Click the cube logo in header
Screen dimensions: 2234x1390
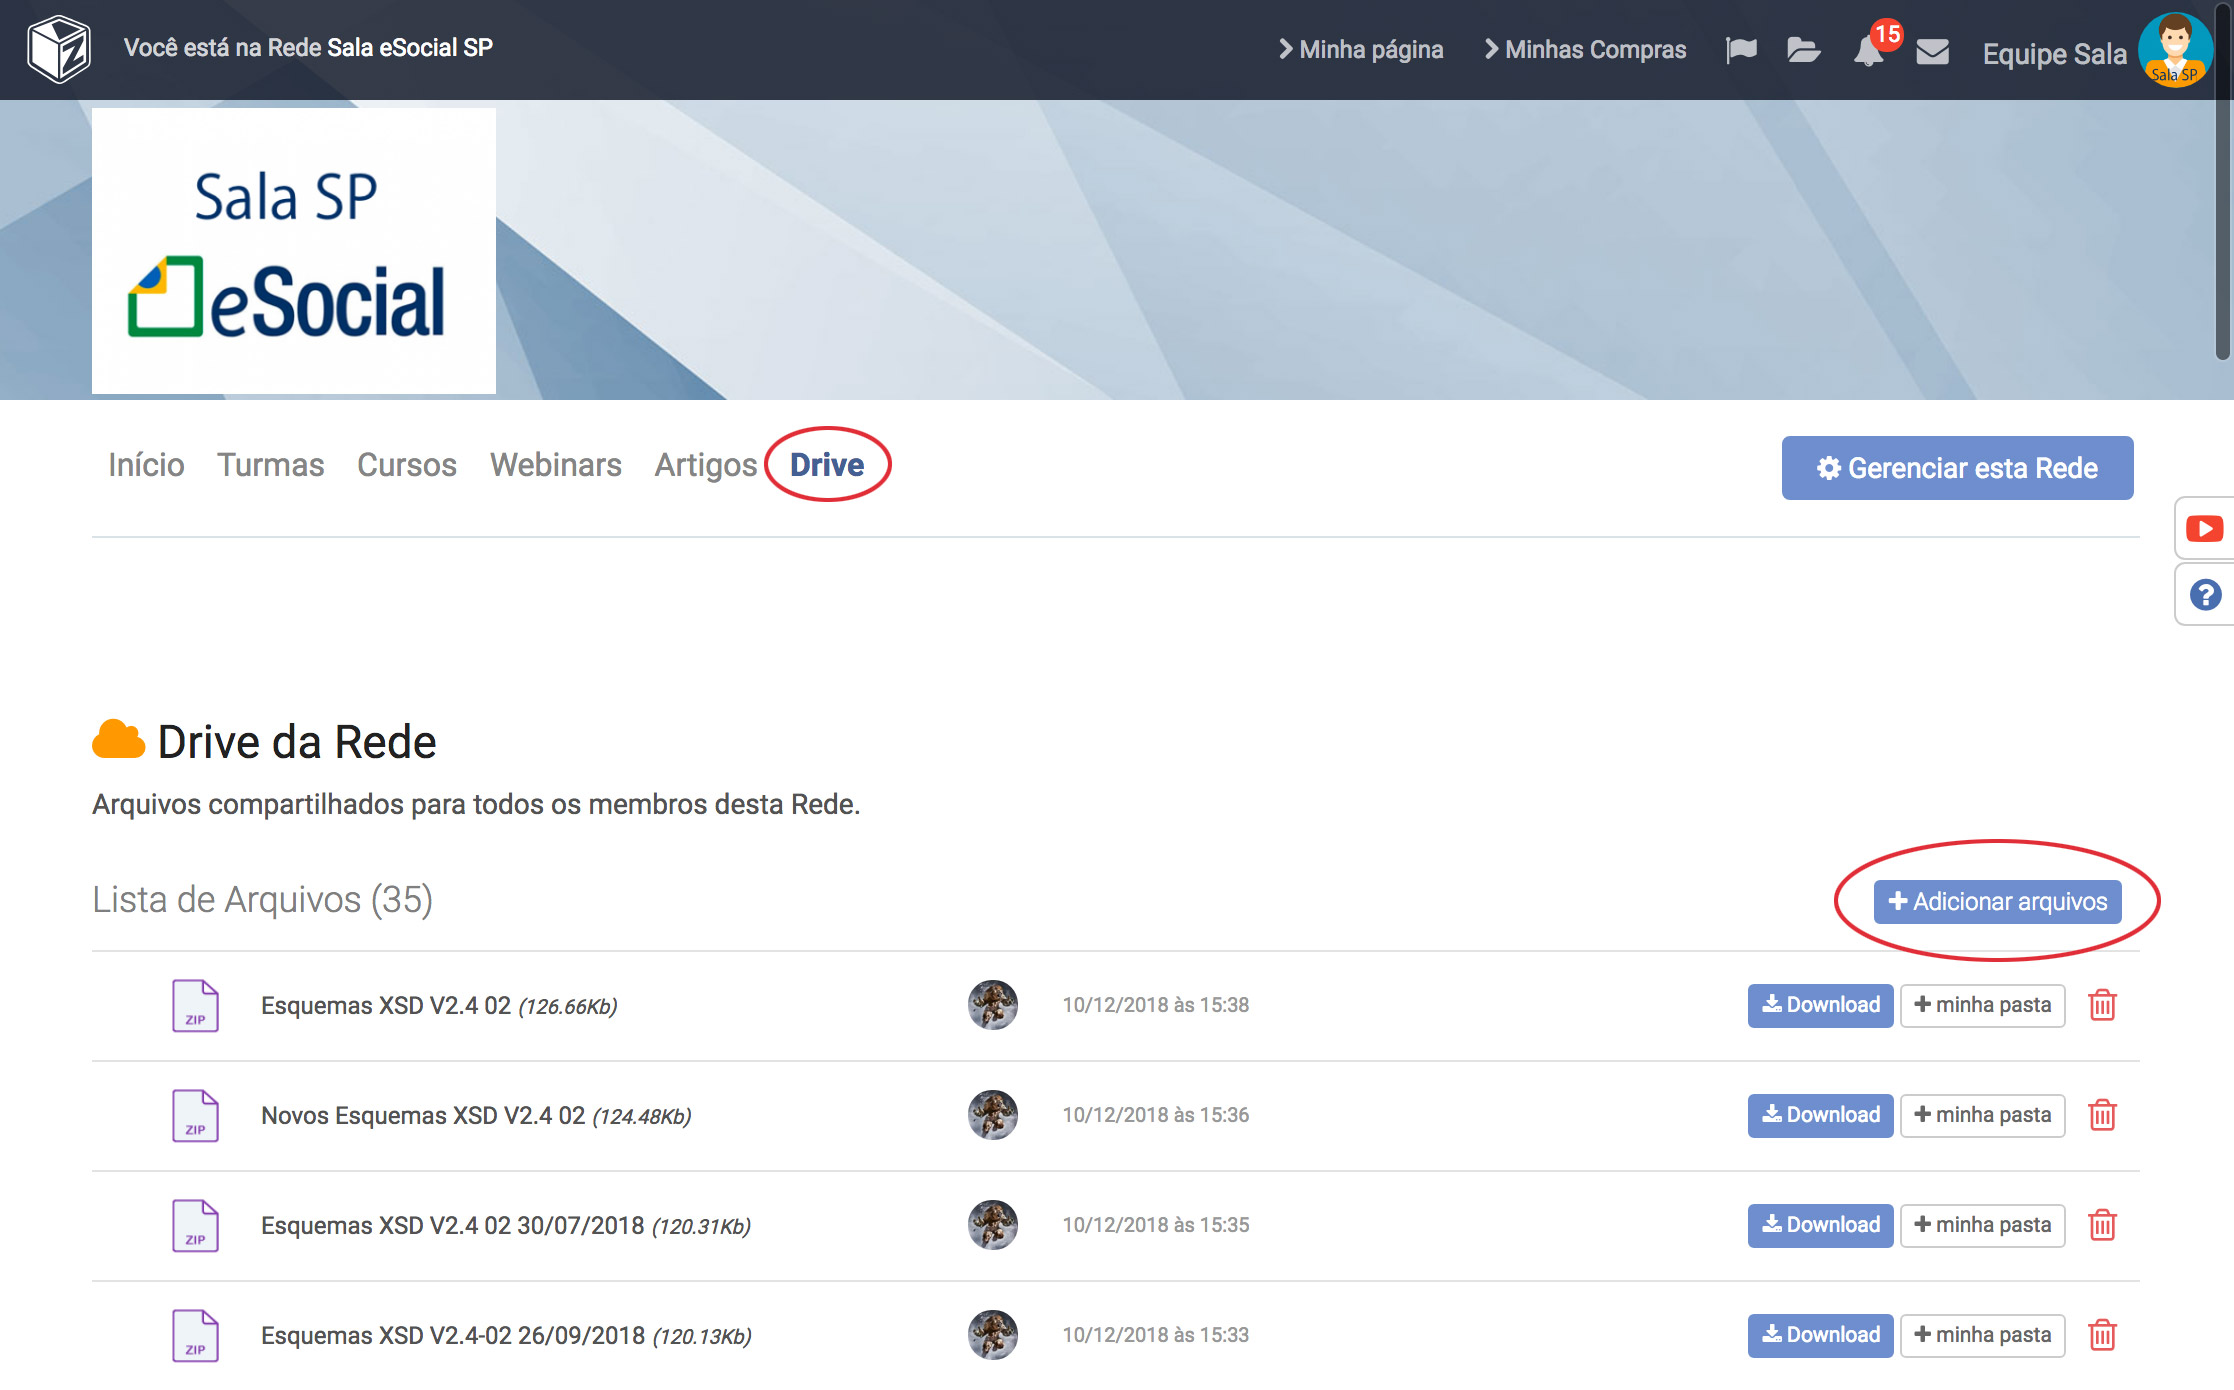[x=59, y=49]
